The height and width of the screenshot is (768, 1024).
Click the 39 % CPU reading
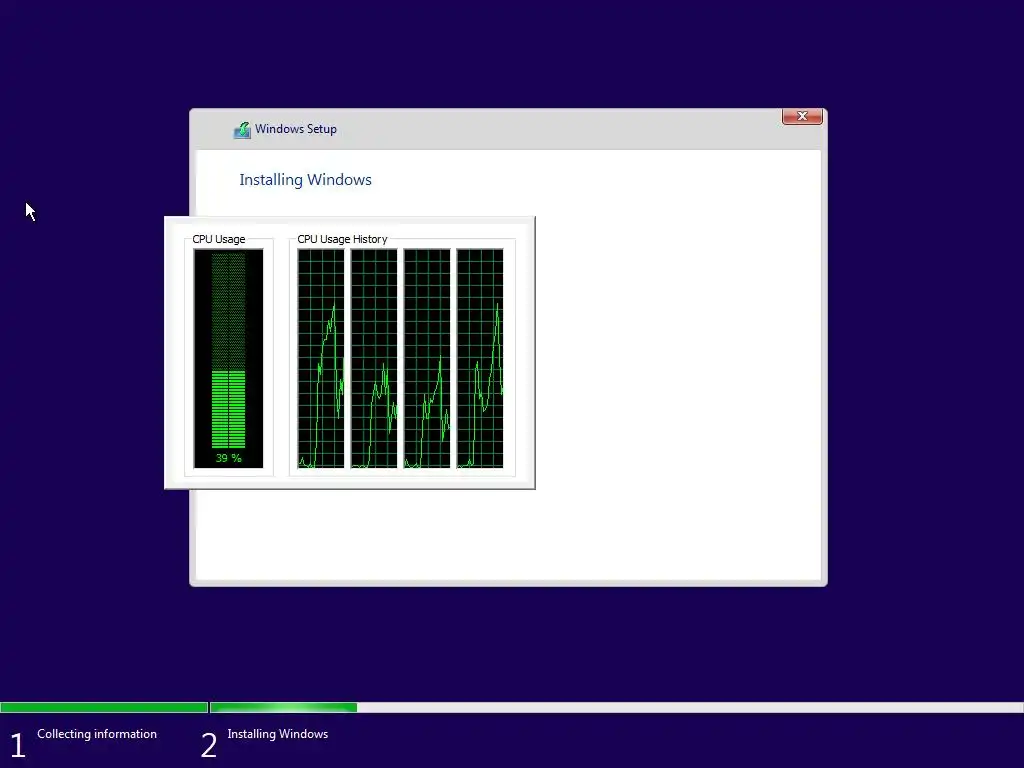click(x=229, y=458)
